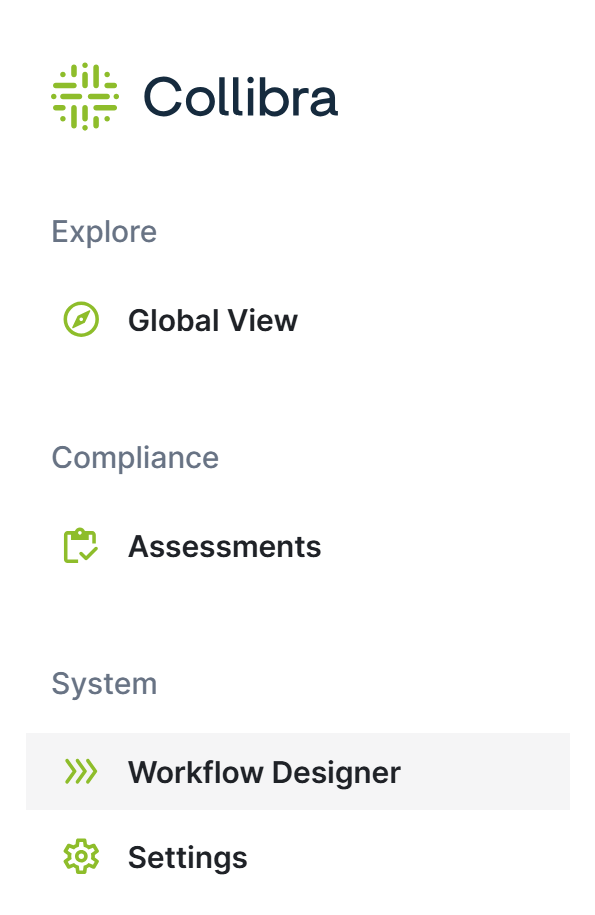Image resolution: width=595 pixels, height=915 pixels.
Task: Click the System section heading
Action: (104, 684)
